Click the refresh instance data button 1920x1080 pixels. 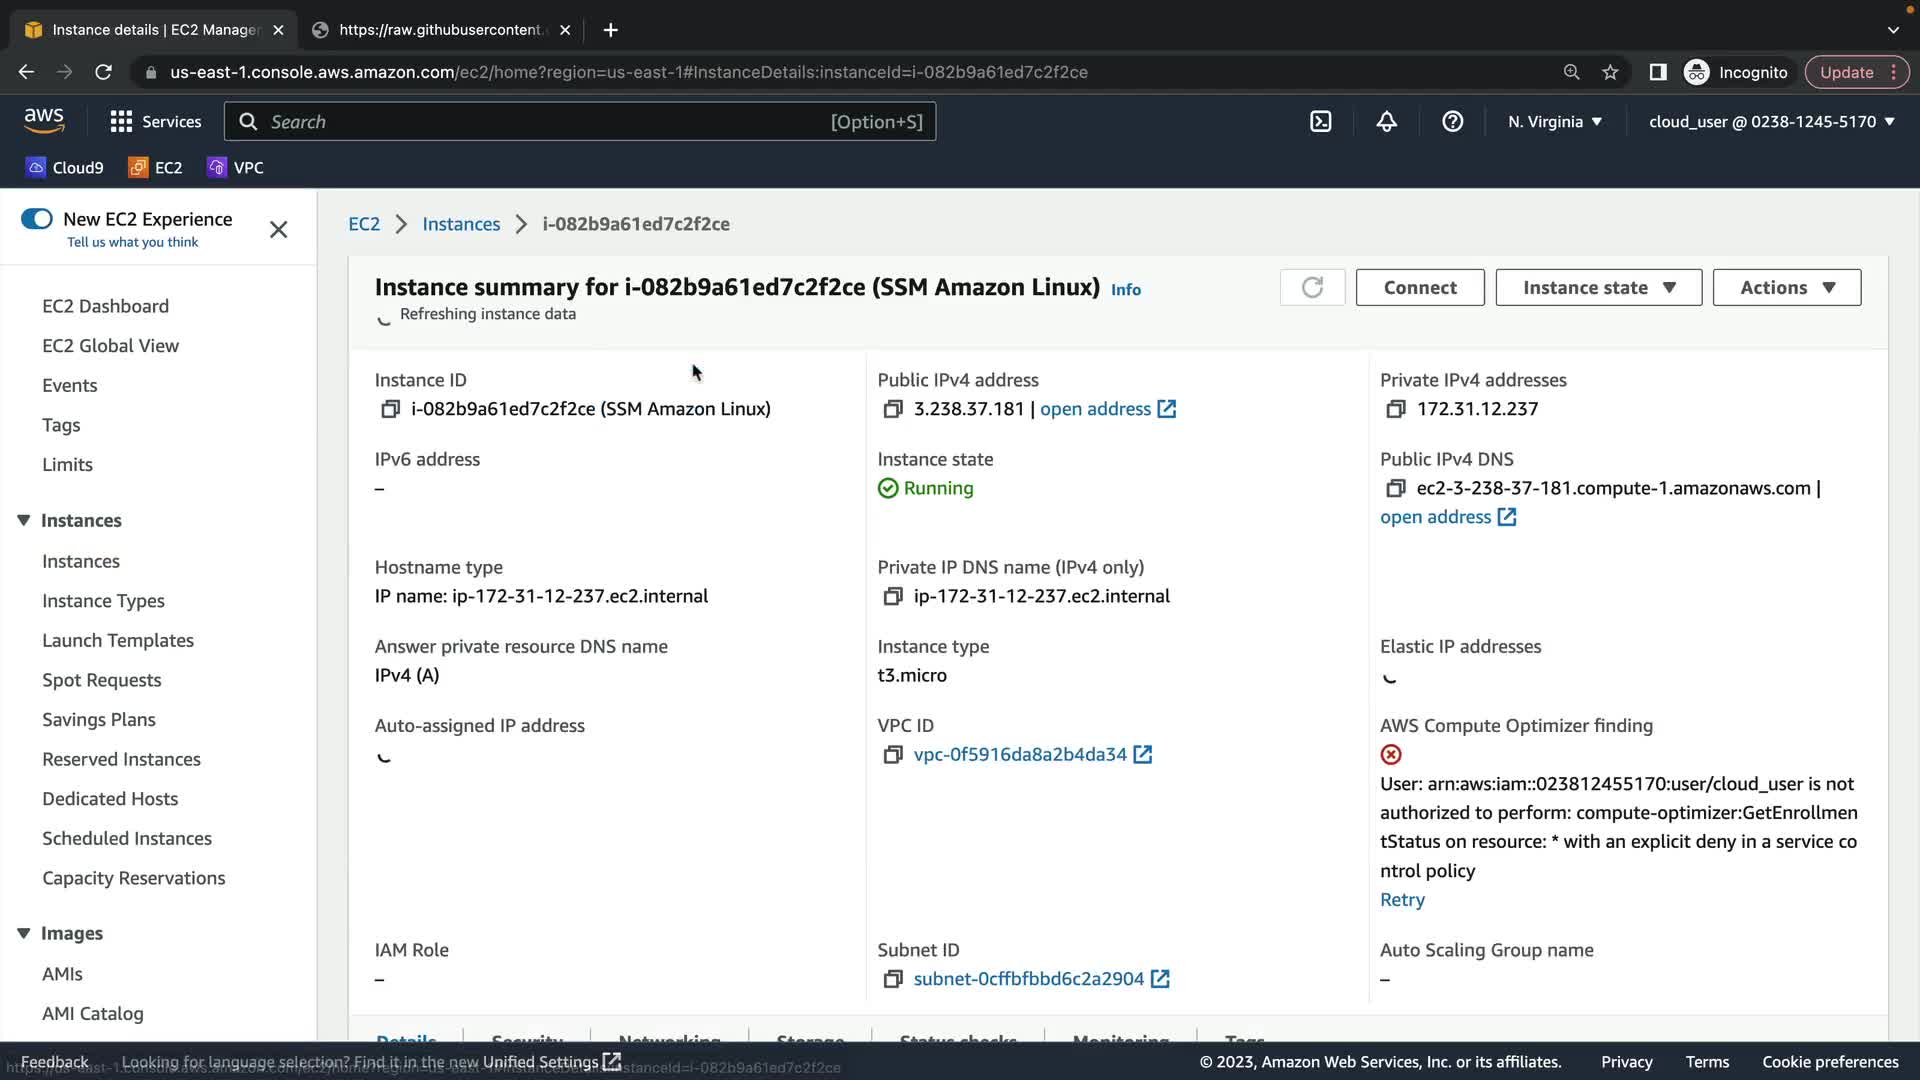click(x=1312, y=288)
